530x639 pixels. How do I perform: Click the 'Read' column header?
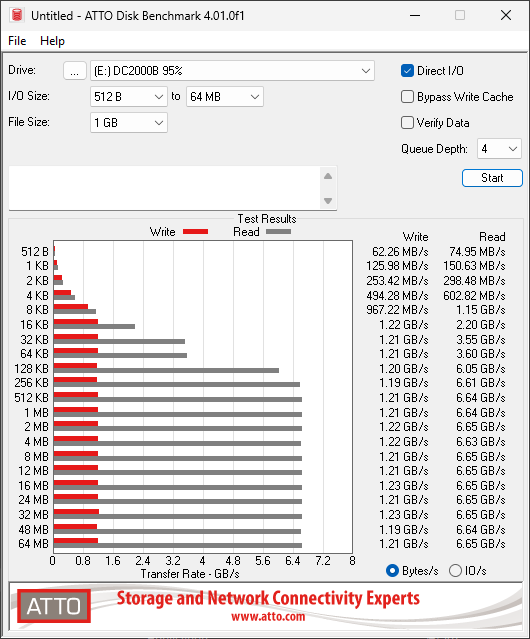point(492,237)
